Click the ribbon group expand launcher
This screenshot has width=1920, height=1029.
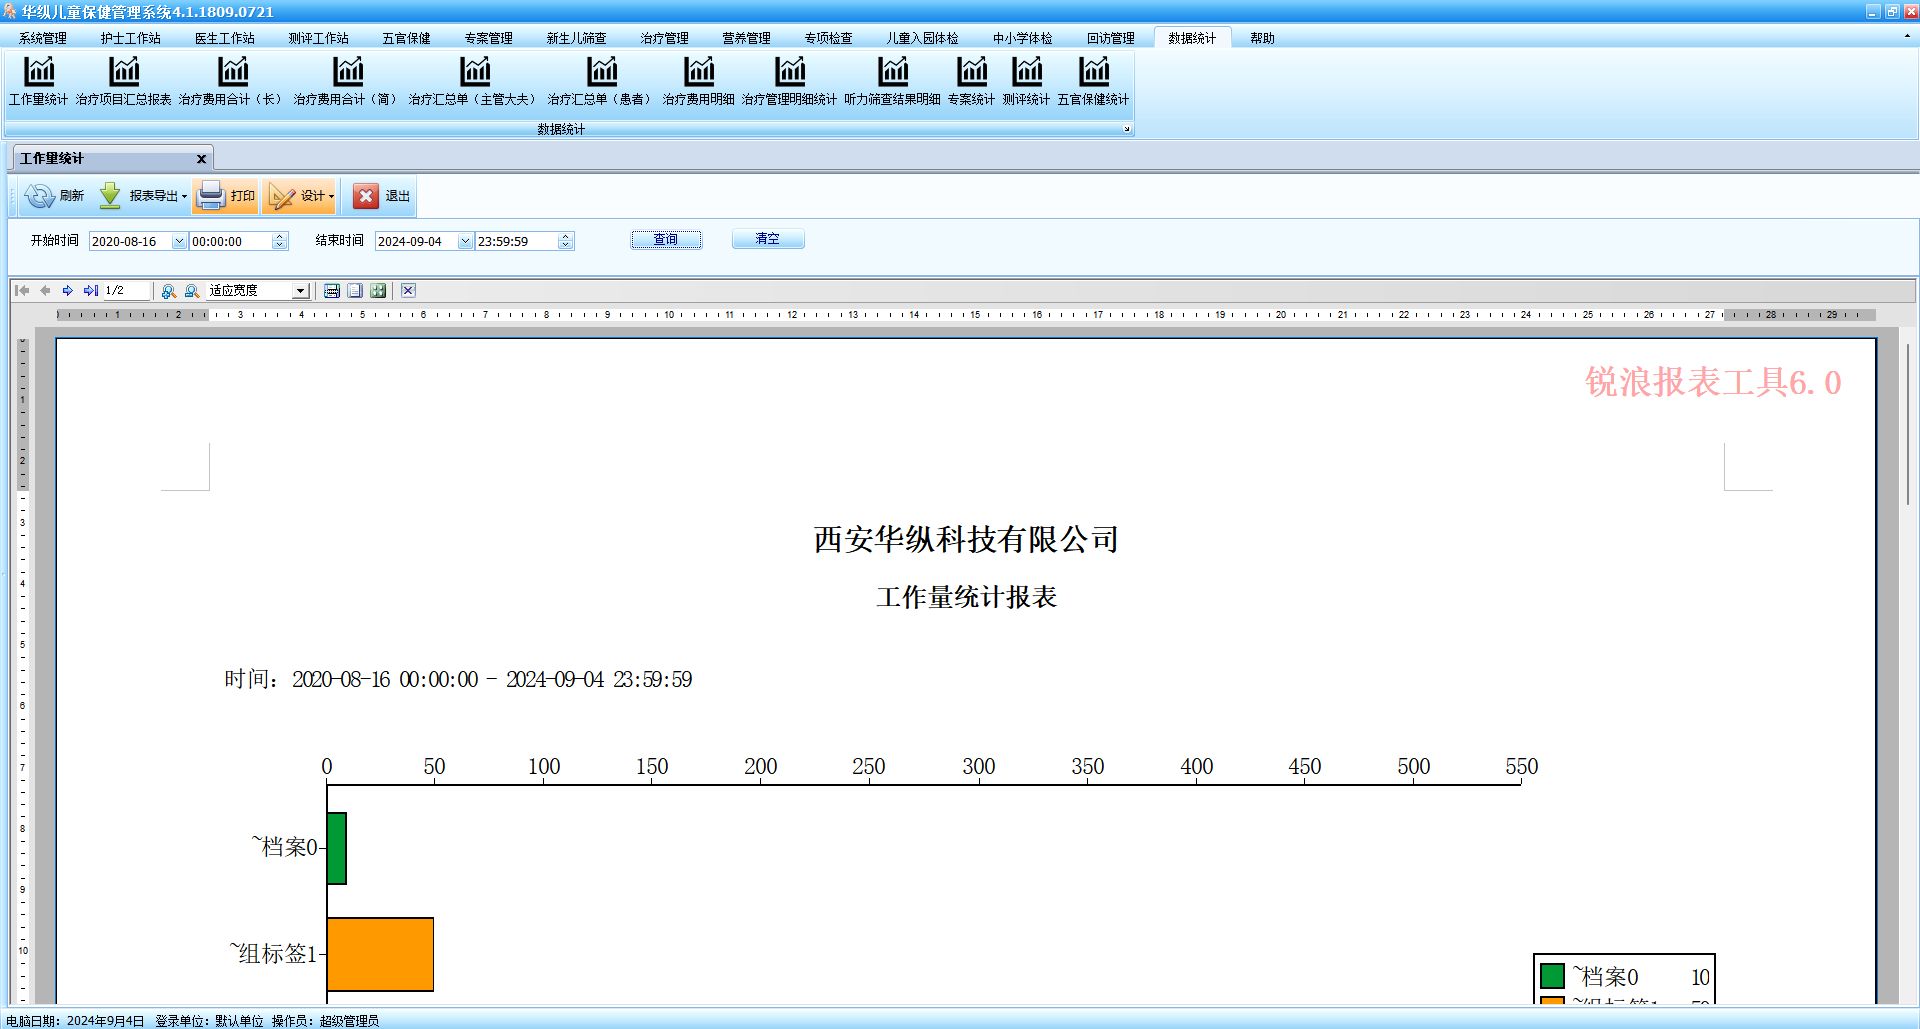pyautogui.click(x=1127, y=129)
